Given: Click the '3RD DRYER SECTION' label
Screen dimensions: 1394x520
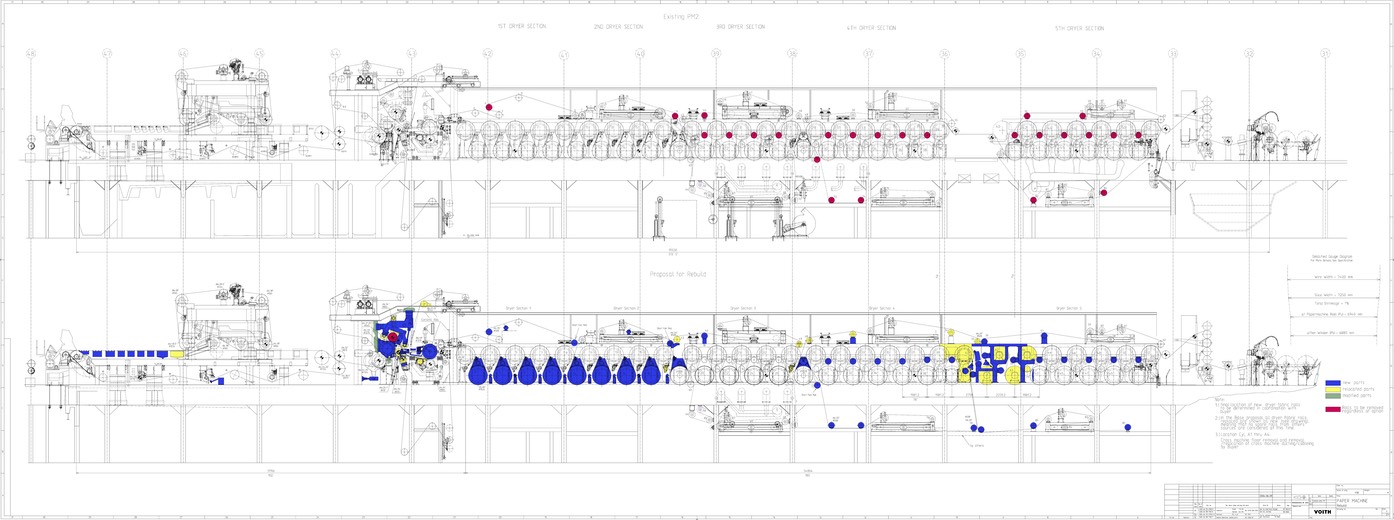Looking at the screenshot, I should (x=741, y=27).
